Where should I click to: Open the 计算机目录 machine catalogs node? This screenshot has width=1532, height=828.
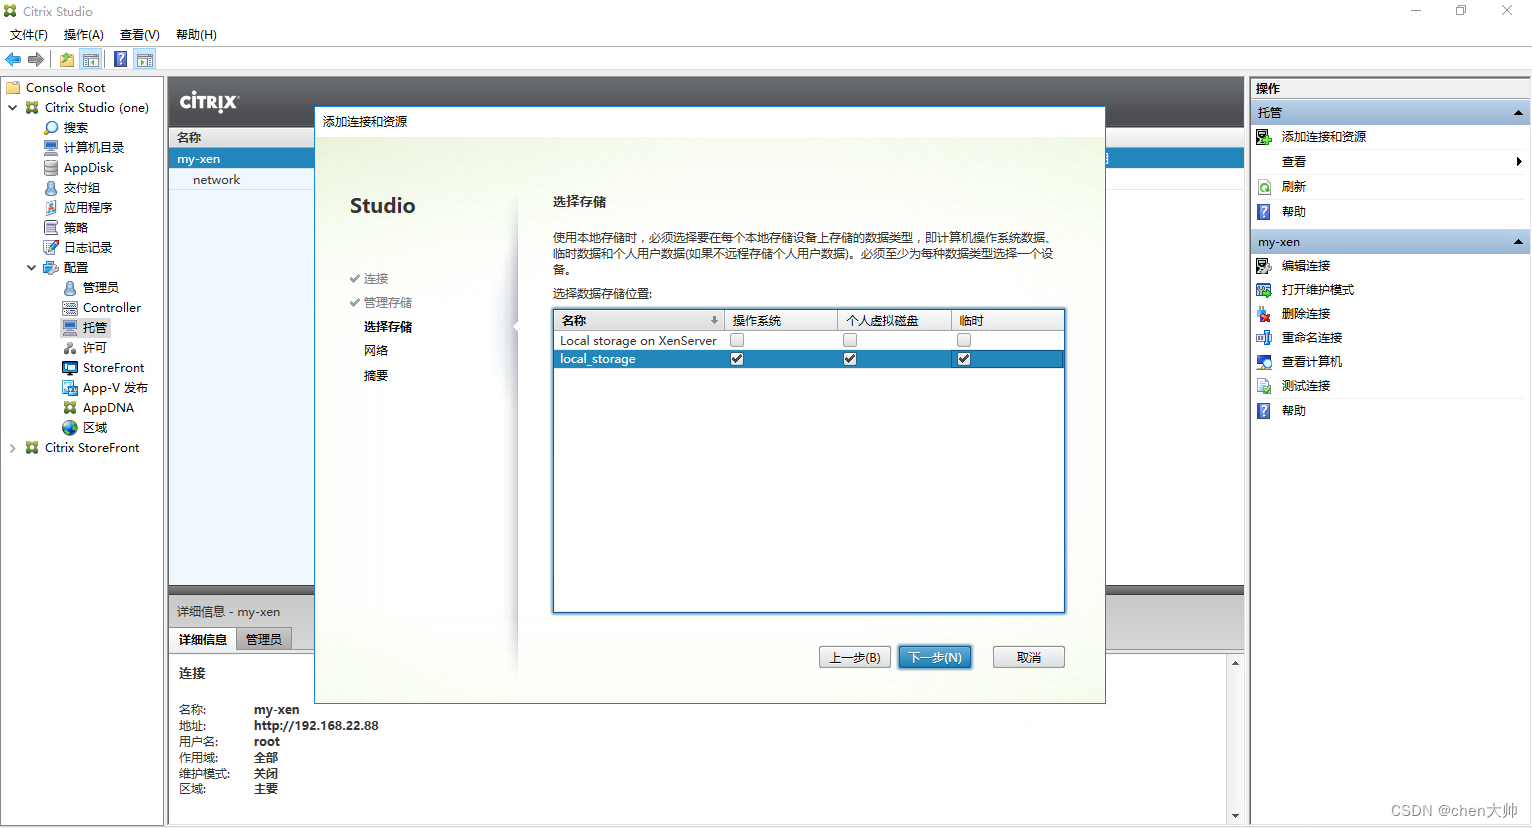[94, 148]
